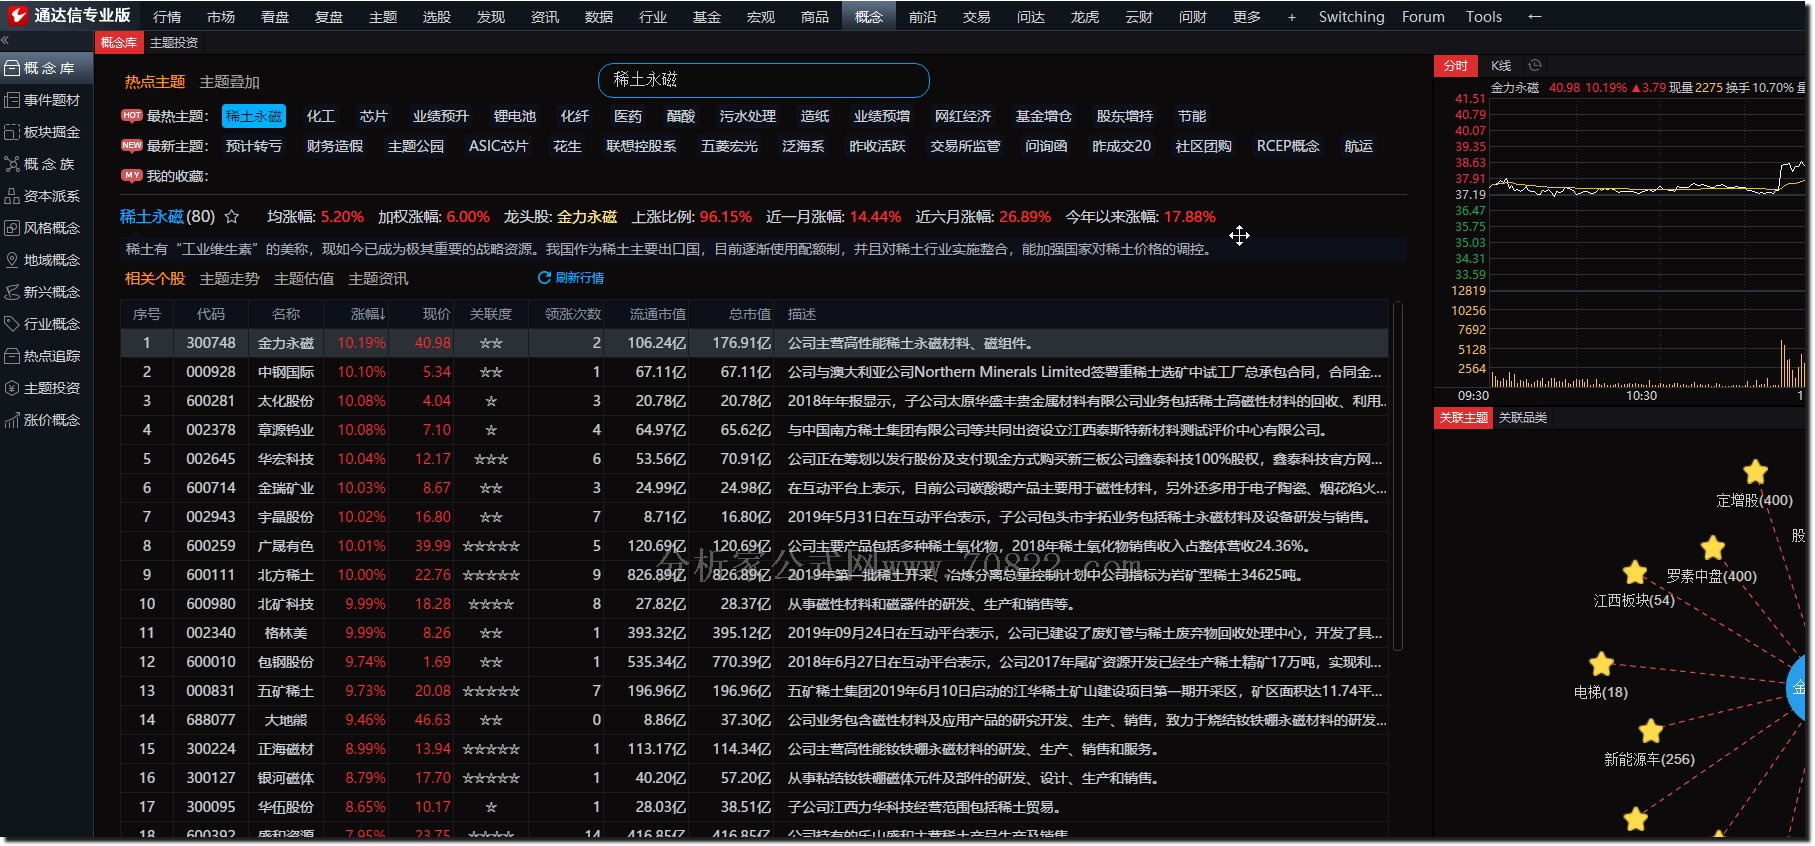1815x846 pixels.
Task: Open the Tools menu item
Action: pyautogui.click(x=1484, y=17)
